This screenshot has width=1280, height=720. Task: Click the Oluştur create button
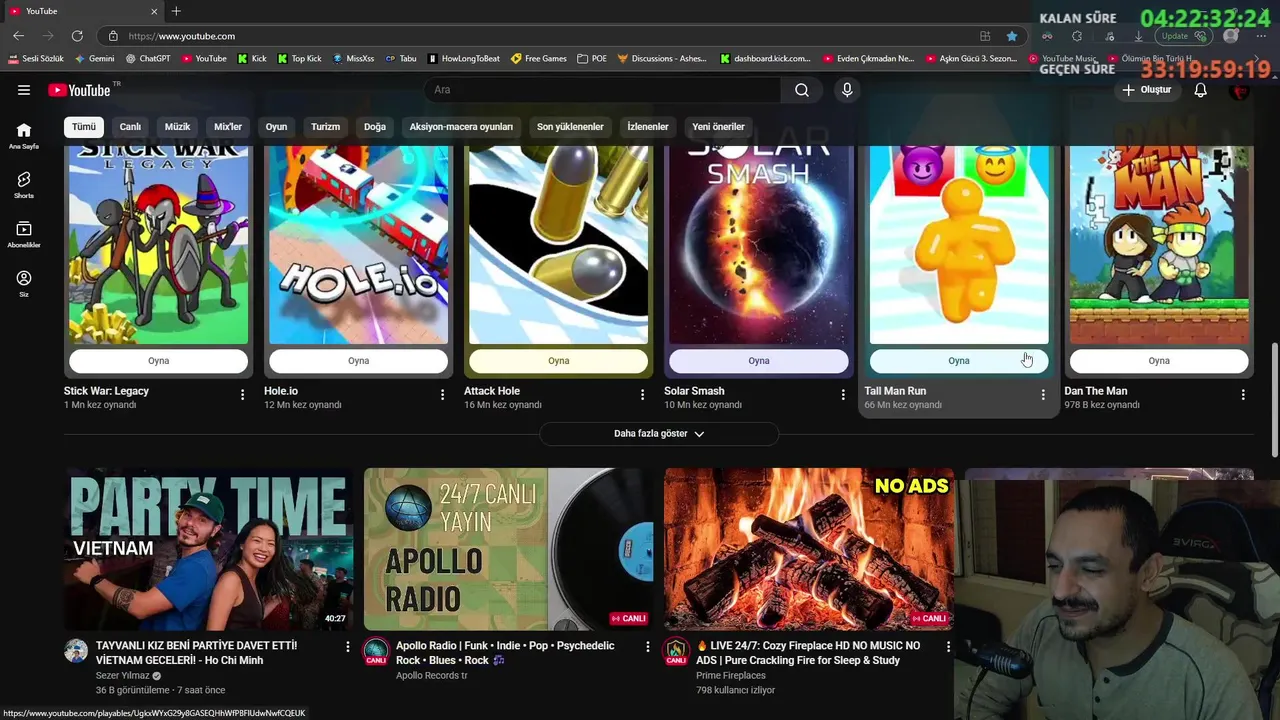point(1146,90)
